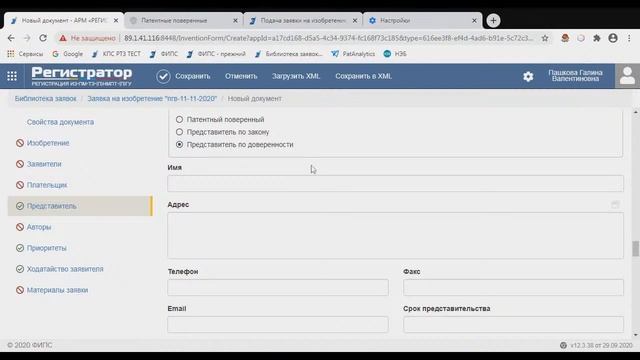Open the apps grid menu icon
Screen dimensions: 640x360
click(12, 76)
